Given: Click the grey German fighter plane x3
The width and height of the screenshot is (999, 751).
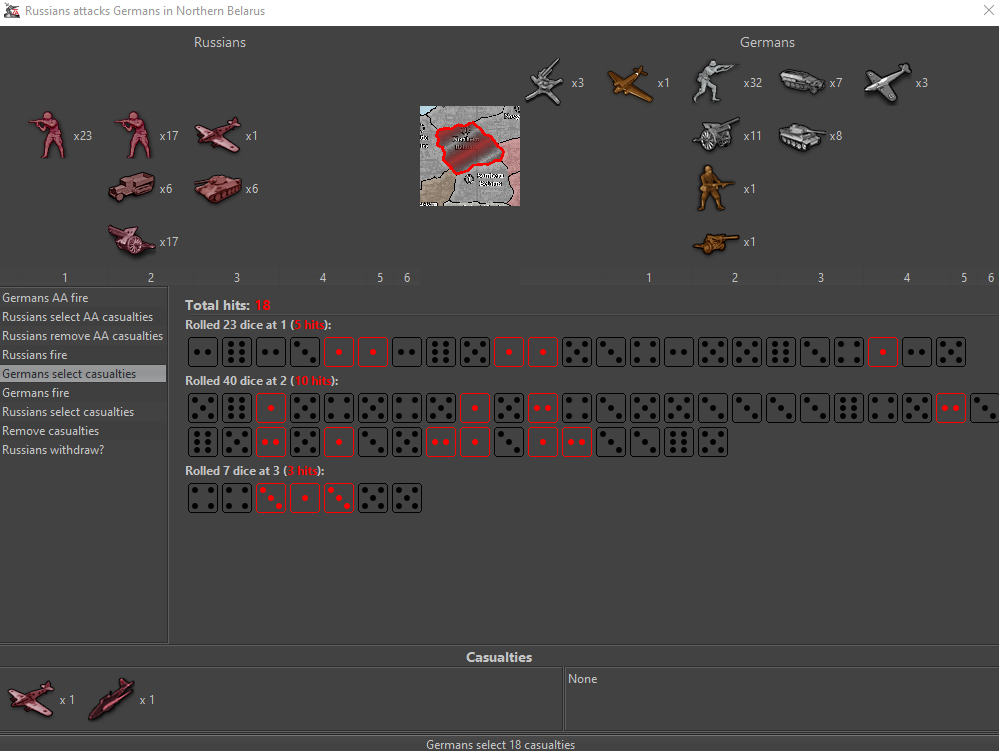Looking at the screenshot, I should (888, 82).
